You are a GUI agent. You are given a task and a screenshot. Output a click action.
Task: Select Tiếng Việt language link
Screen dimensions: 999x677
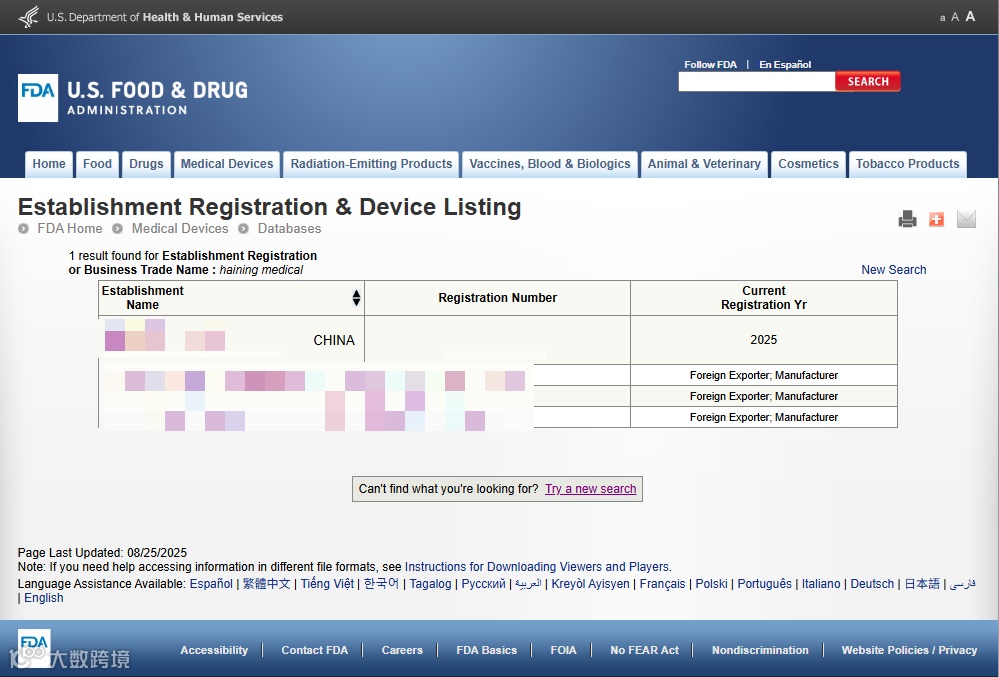pyautogui.click(x=327, y=584)
